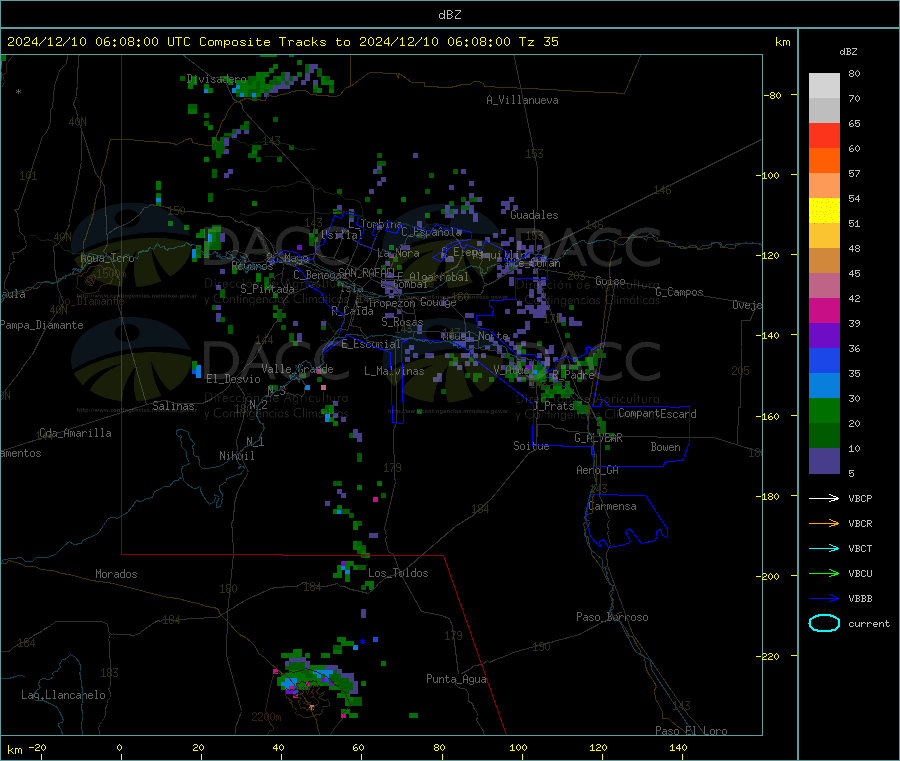Click the cyan 'current' ellipse legend icon

pyautogui.click(x=824, y=623)
